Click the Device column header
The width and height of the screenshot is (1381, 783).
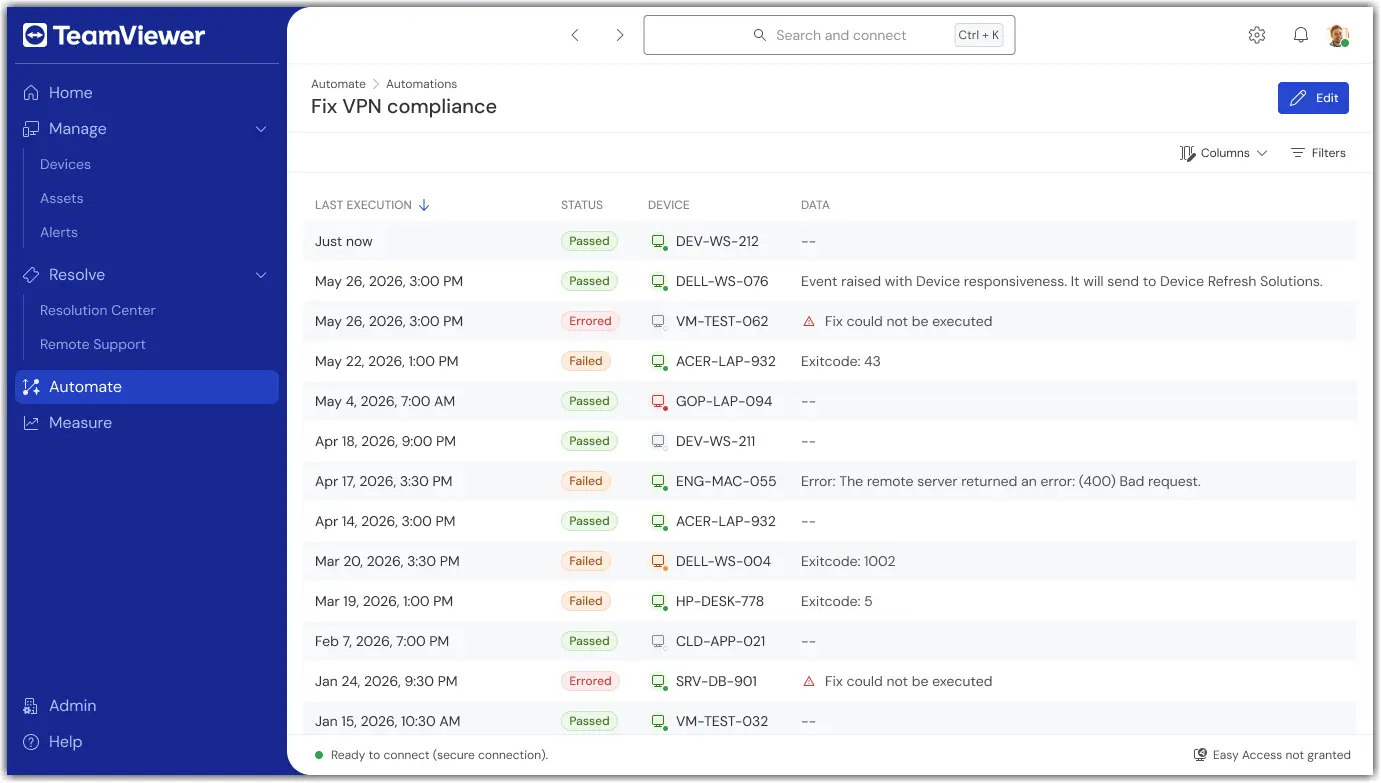(x=669, y=205)
